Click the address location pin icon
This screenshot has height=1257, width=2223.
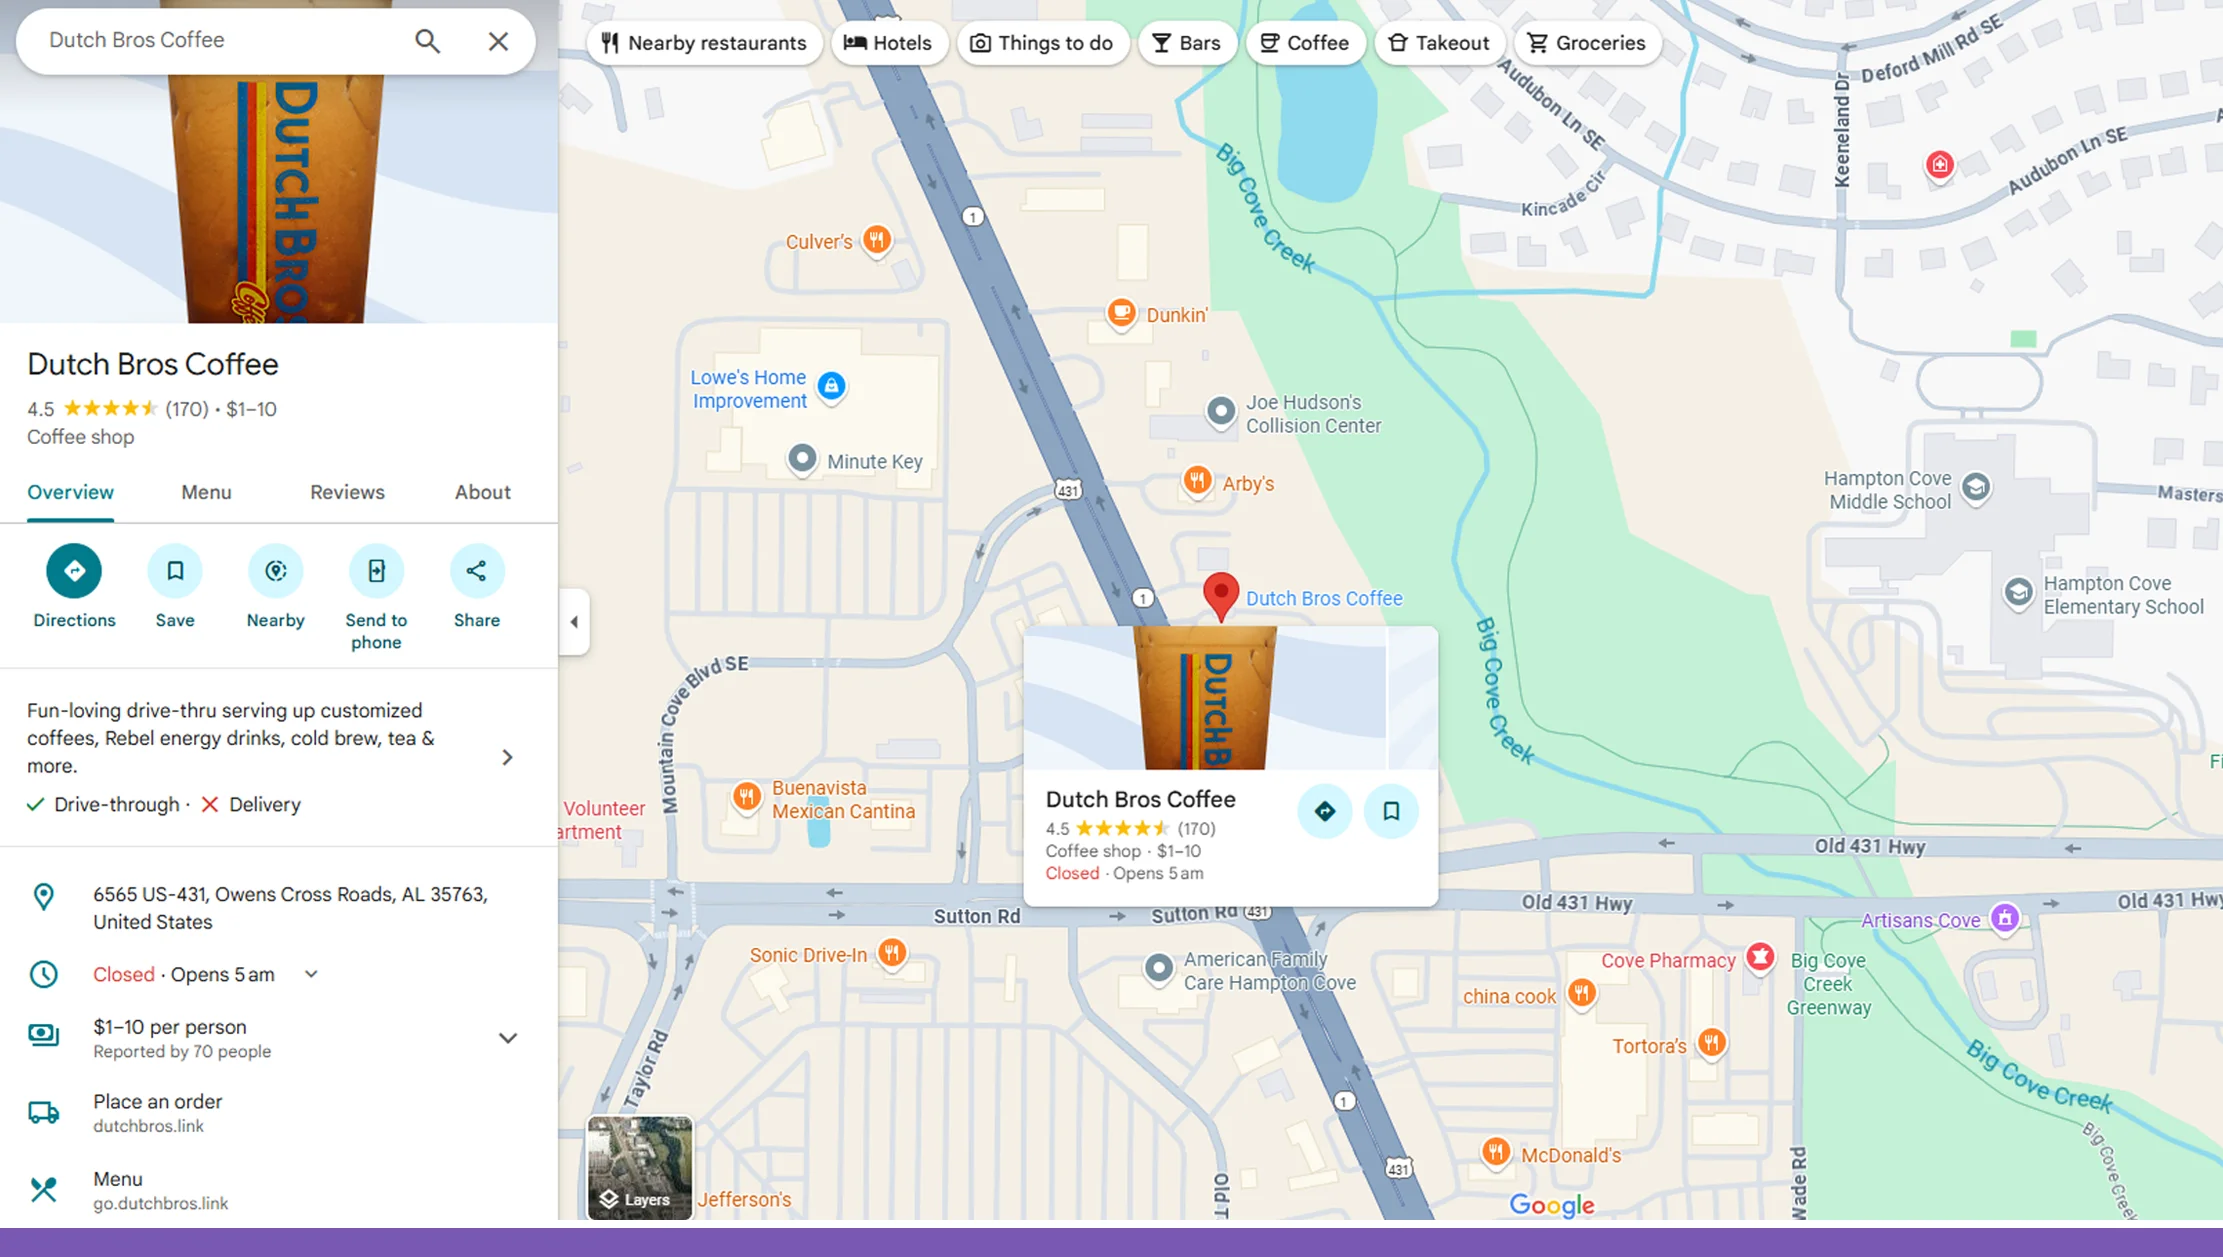tap(43, 897)
